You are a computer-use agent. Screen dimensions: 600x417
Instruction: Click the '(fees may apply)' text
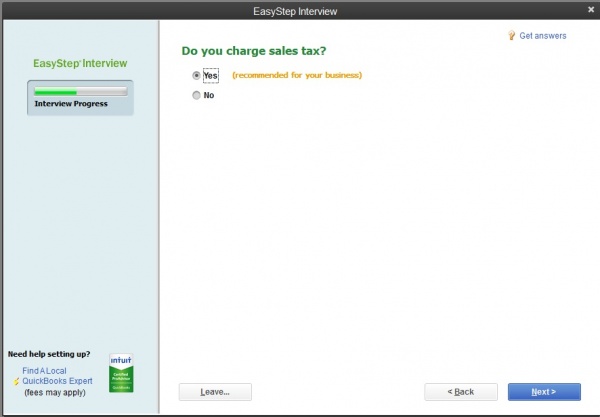(x=55, y=393)
